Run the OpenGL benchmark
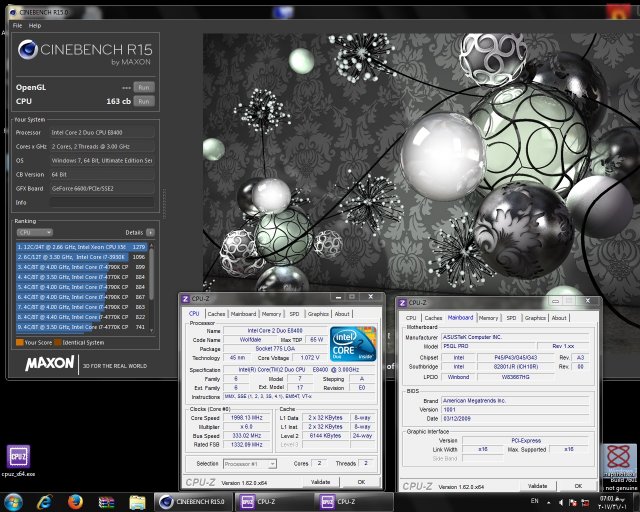Image resolution: width=640 pixels, height=512 pixels. coord(144,87)
